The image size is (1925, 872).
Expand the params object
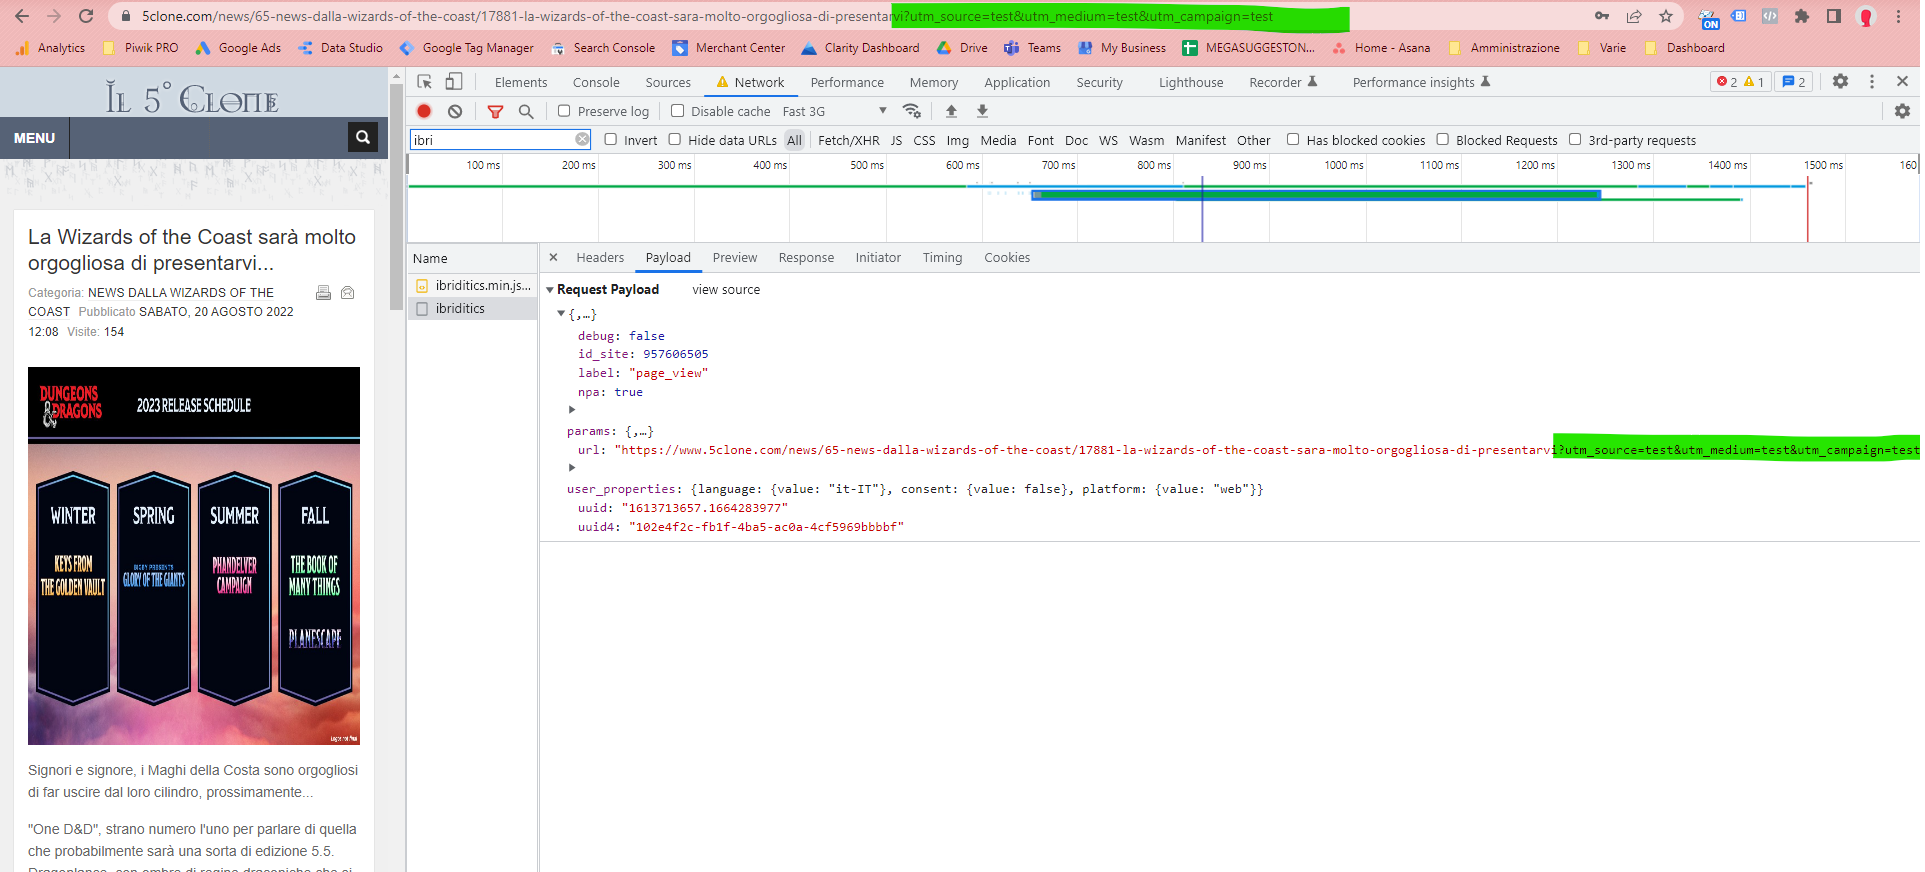tap(572, 410)
